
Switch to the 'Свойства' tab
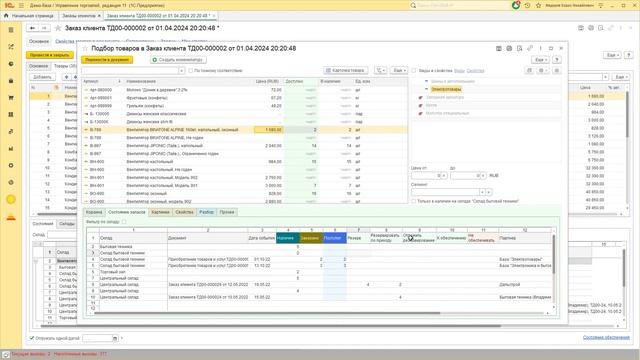pos(184,212)
